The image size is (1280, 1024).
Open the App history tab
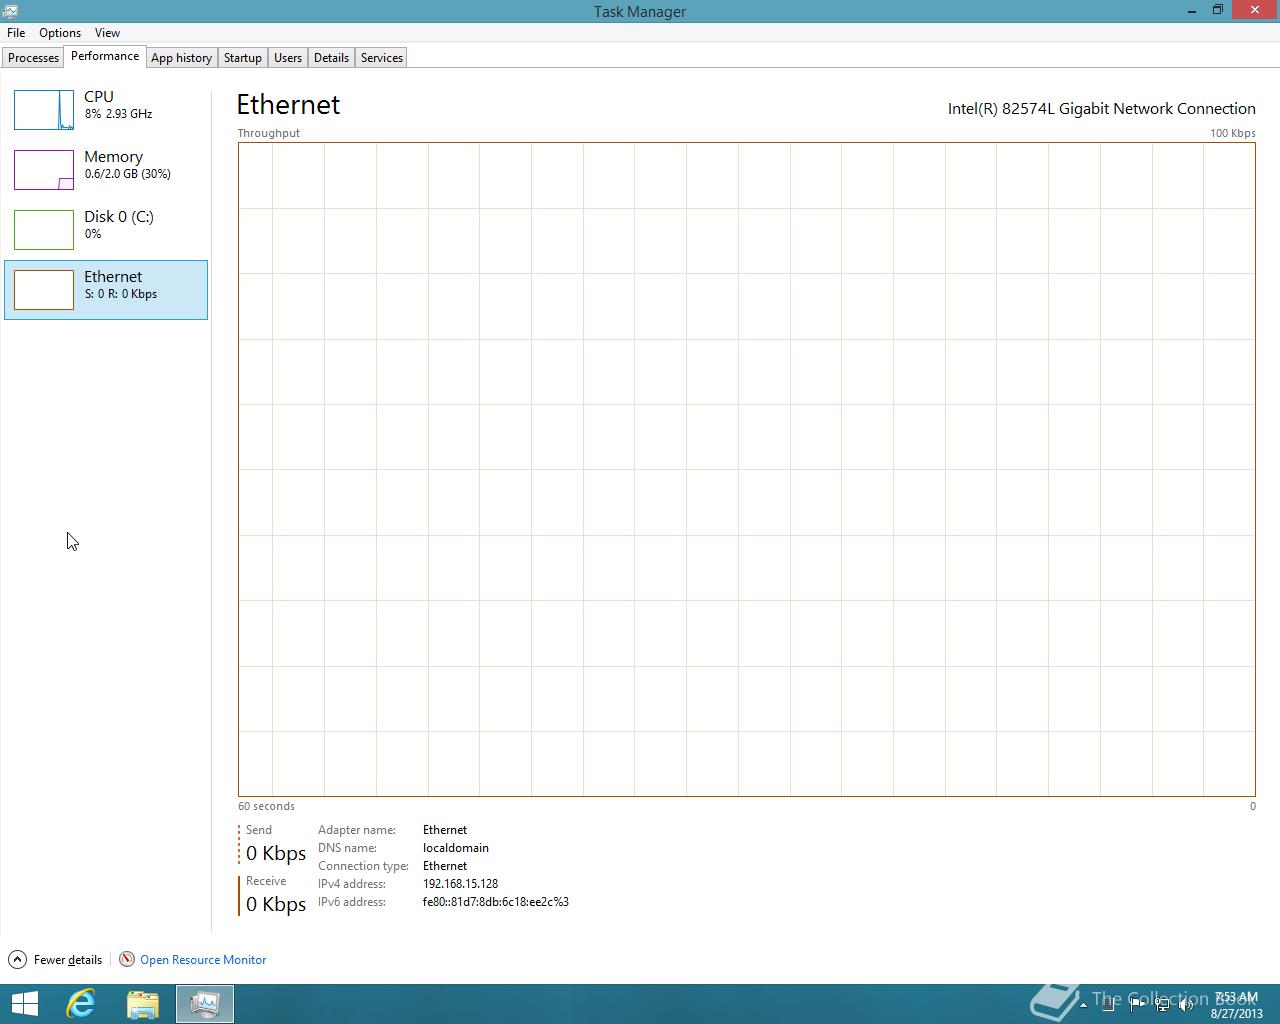181,58
